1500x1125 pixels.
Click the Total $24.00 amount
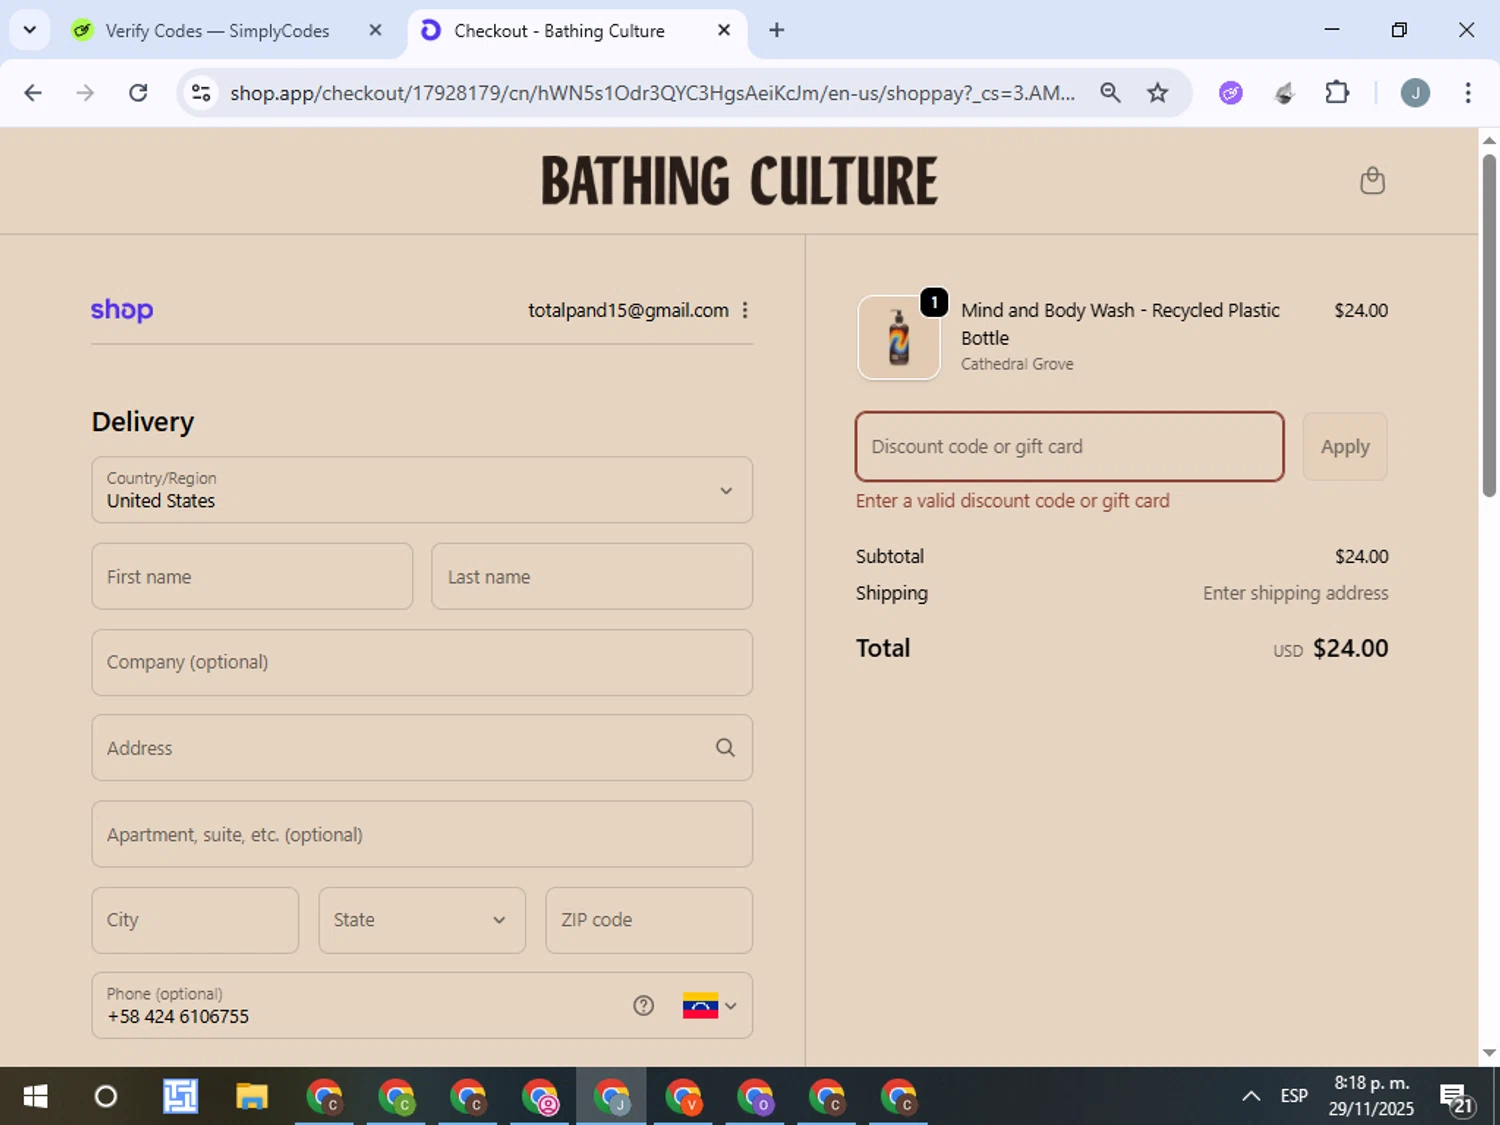pos(1350,648)
